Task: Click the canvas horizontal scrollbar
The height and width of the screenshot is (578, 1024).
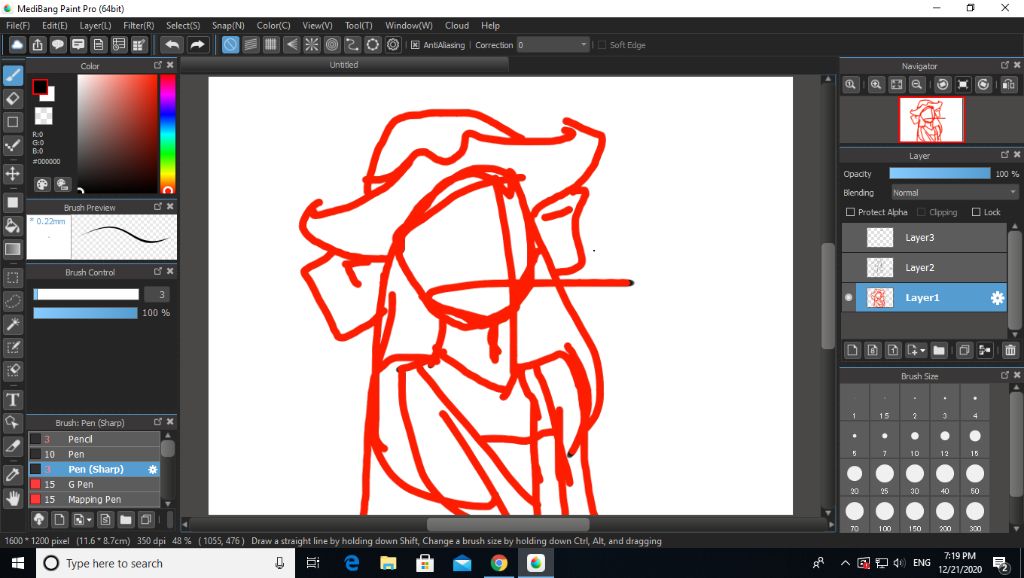Action: 508,524
